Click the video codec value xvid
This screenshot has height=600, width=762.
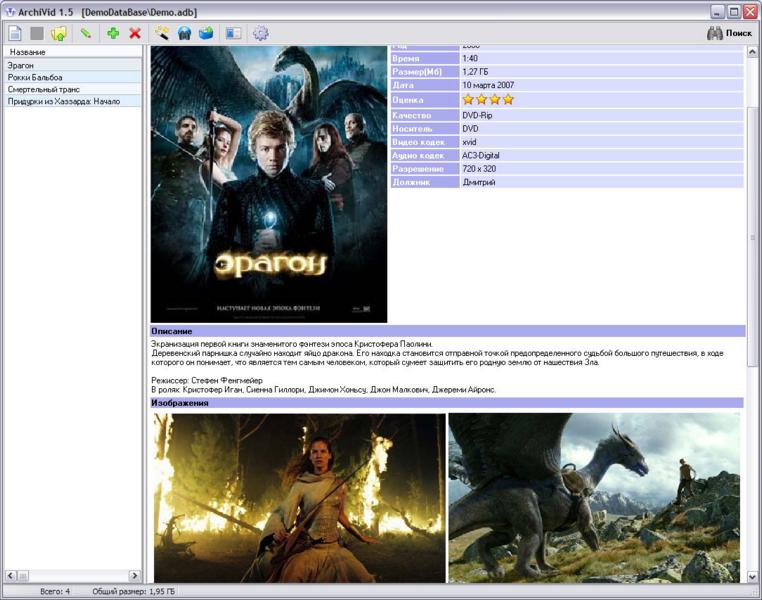469,142
